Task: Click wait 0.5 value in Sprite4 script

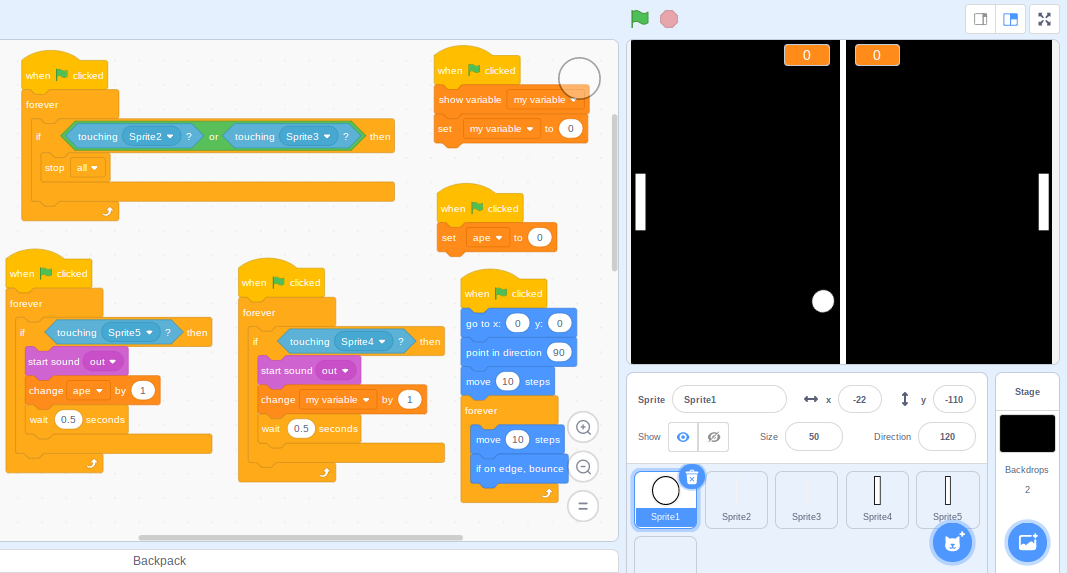Action: [301, 429]
